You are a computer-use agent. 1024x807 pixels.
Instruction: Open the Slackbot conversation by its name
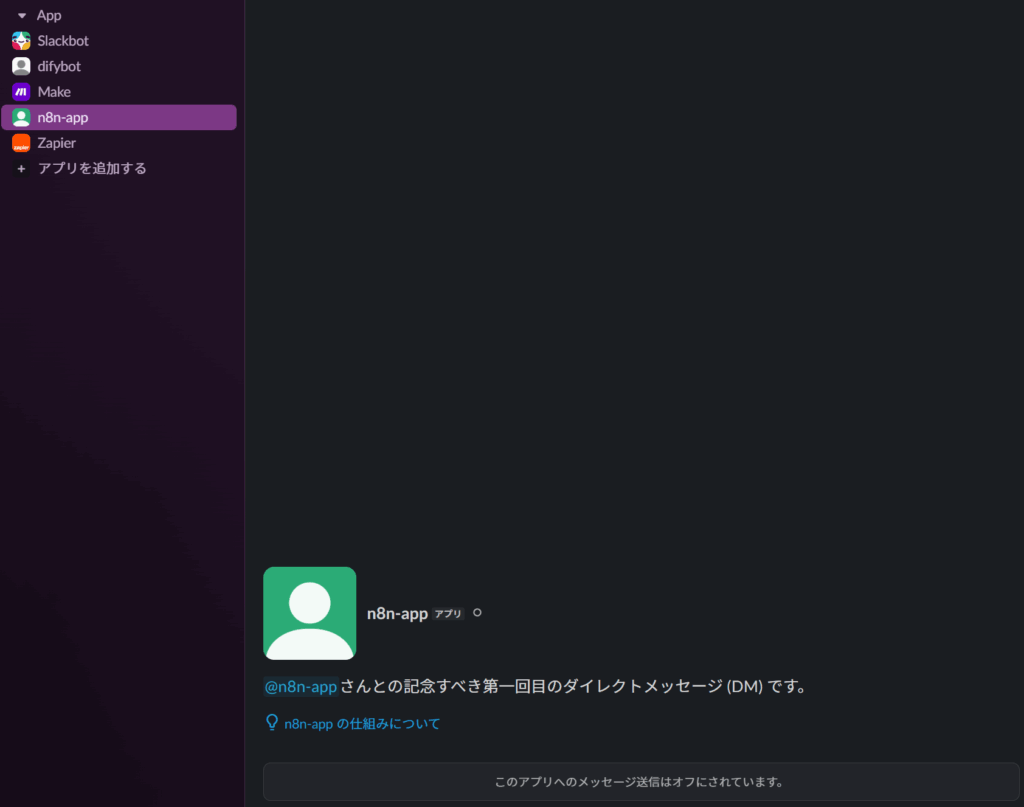(x=63, y=41)
